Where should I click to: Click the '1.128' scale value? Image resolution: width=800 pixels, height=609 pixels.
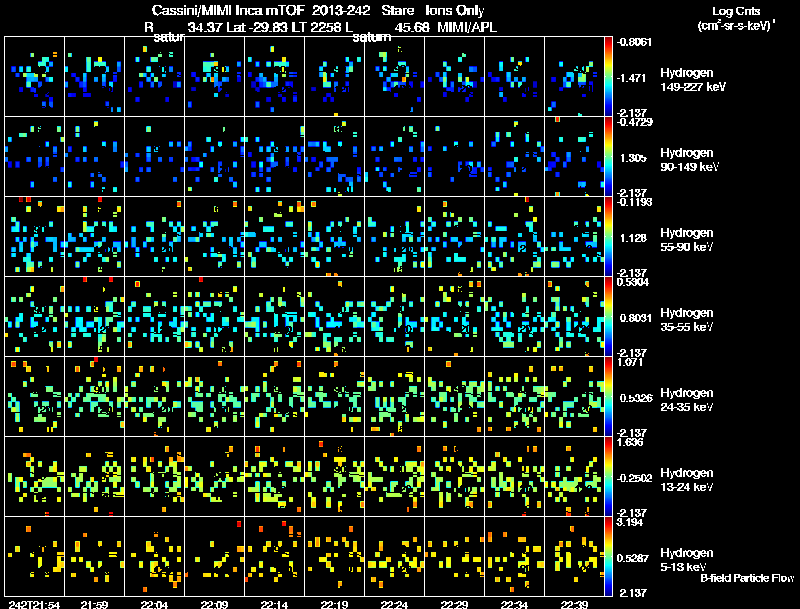(633, 238)
